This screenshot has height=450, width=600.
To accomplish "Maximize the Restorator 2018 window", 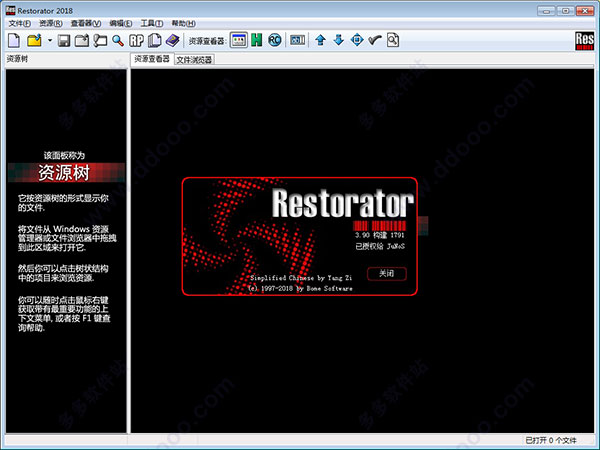I will 566,11.
